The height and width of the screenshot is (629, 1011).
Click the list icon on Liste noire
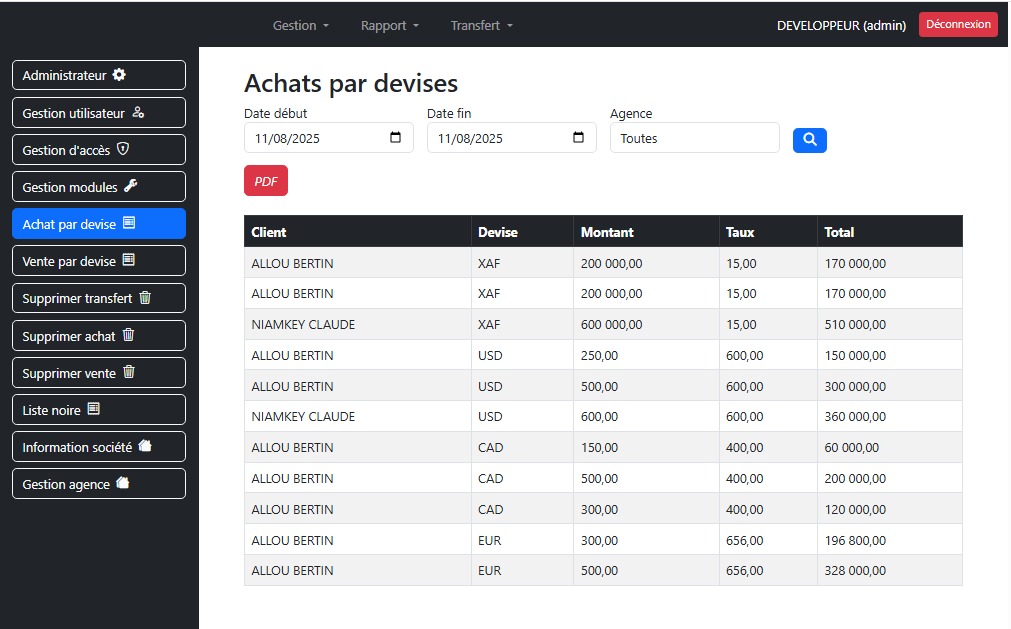(x=94, y=410)
